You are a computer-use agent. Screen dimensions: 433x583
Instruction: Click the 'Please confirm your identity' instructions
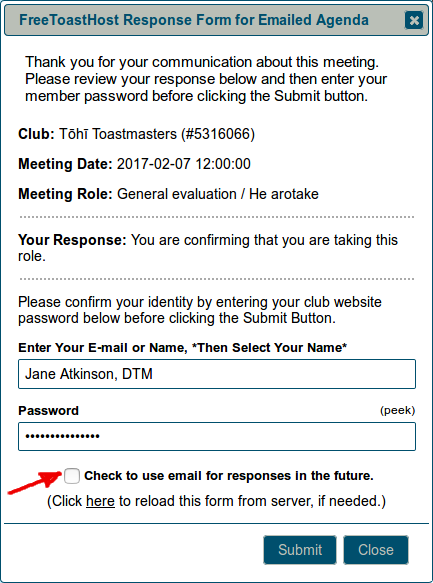(200, 310)
